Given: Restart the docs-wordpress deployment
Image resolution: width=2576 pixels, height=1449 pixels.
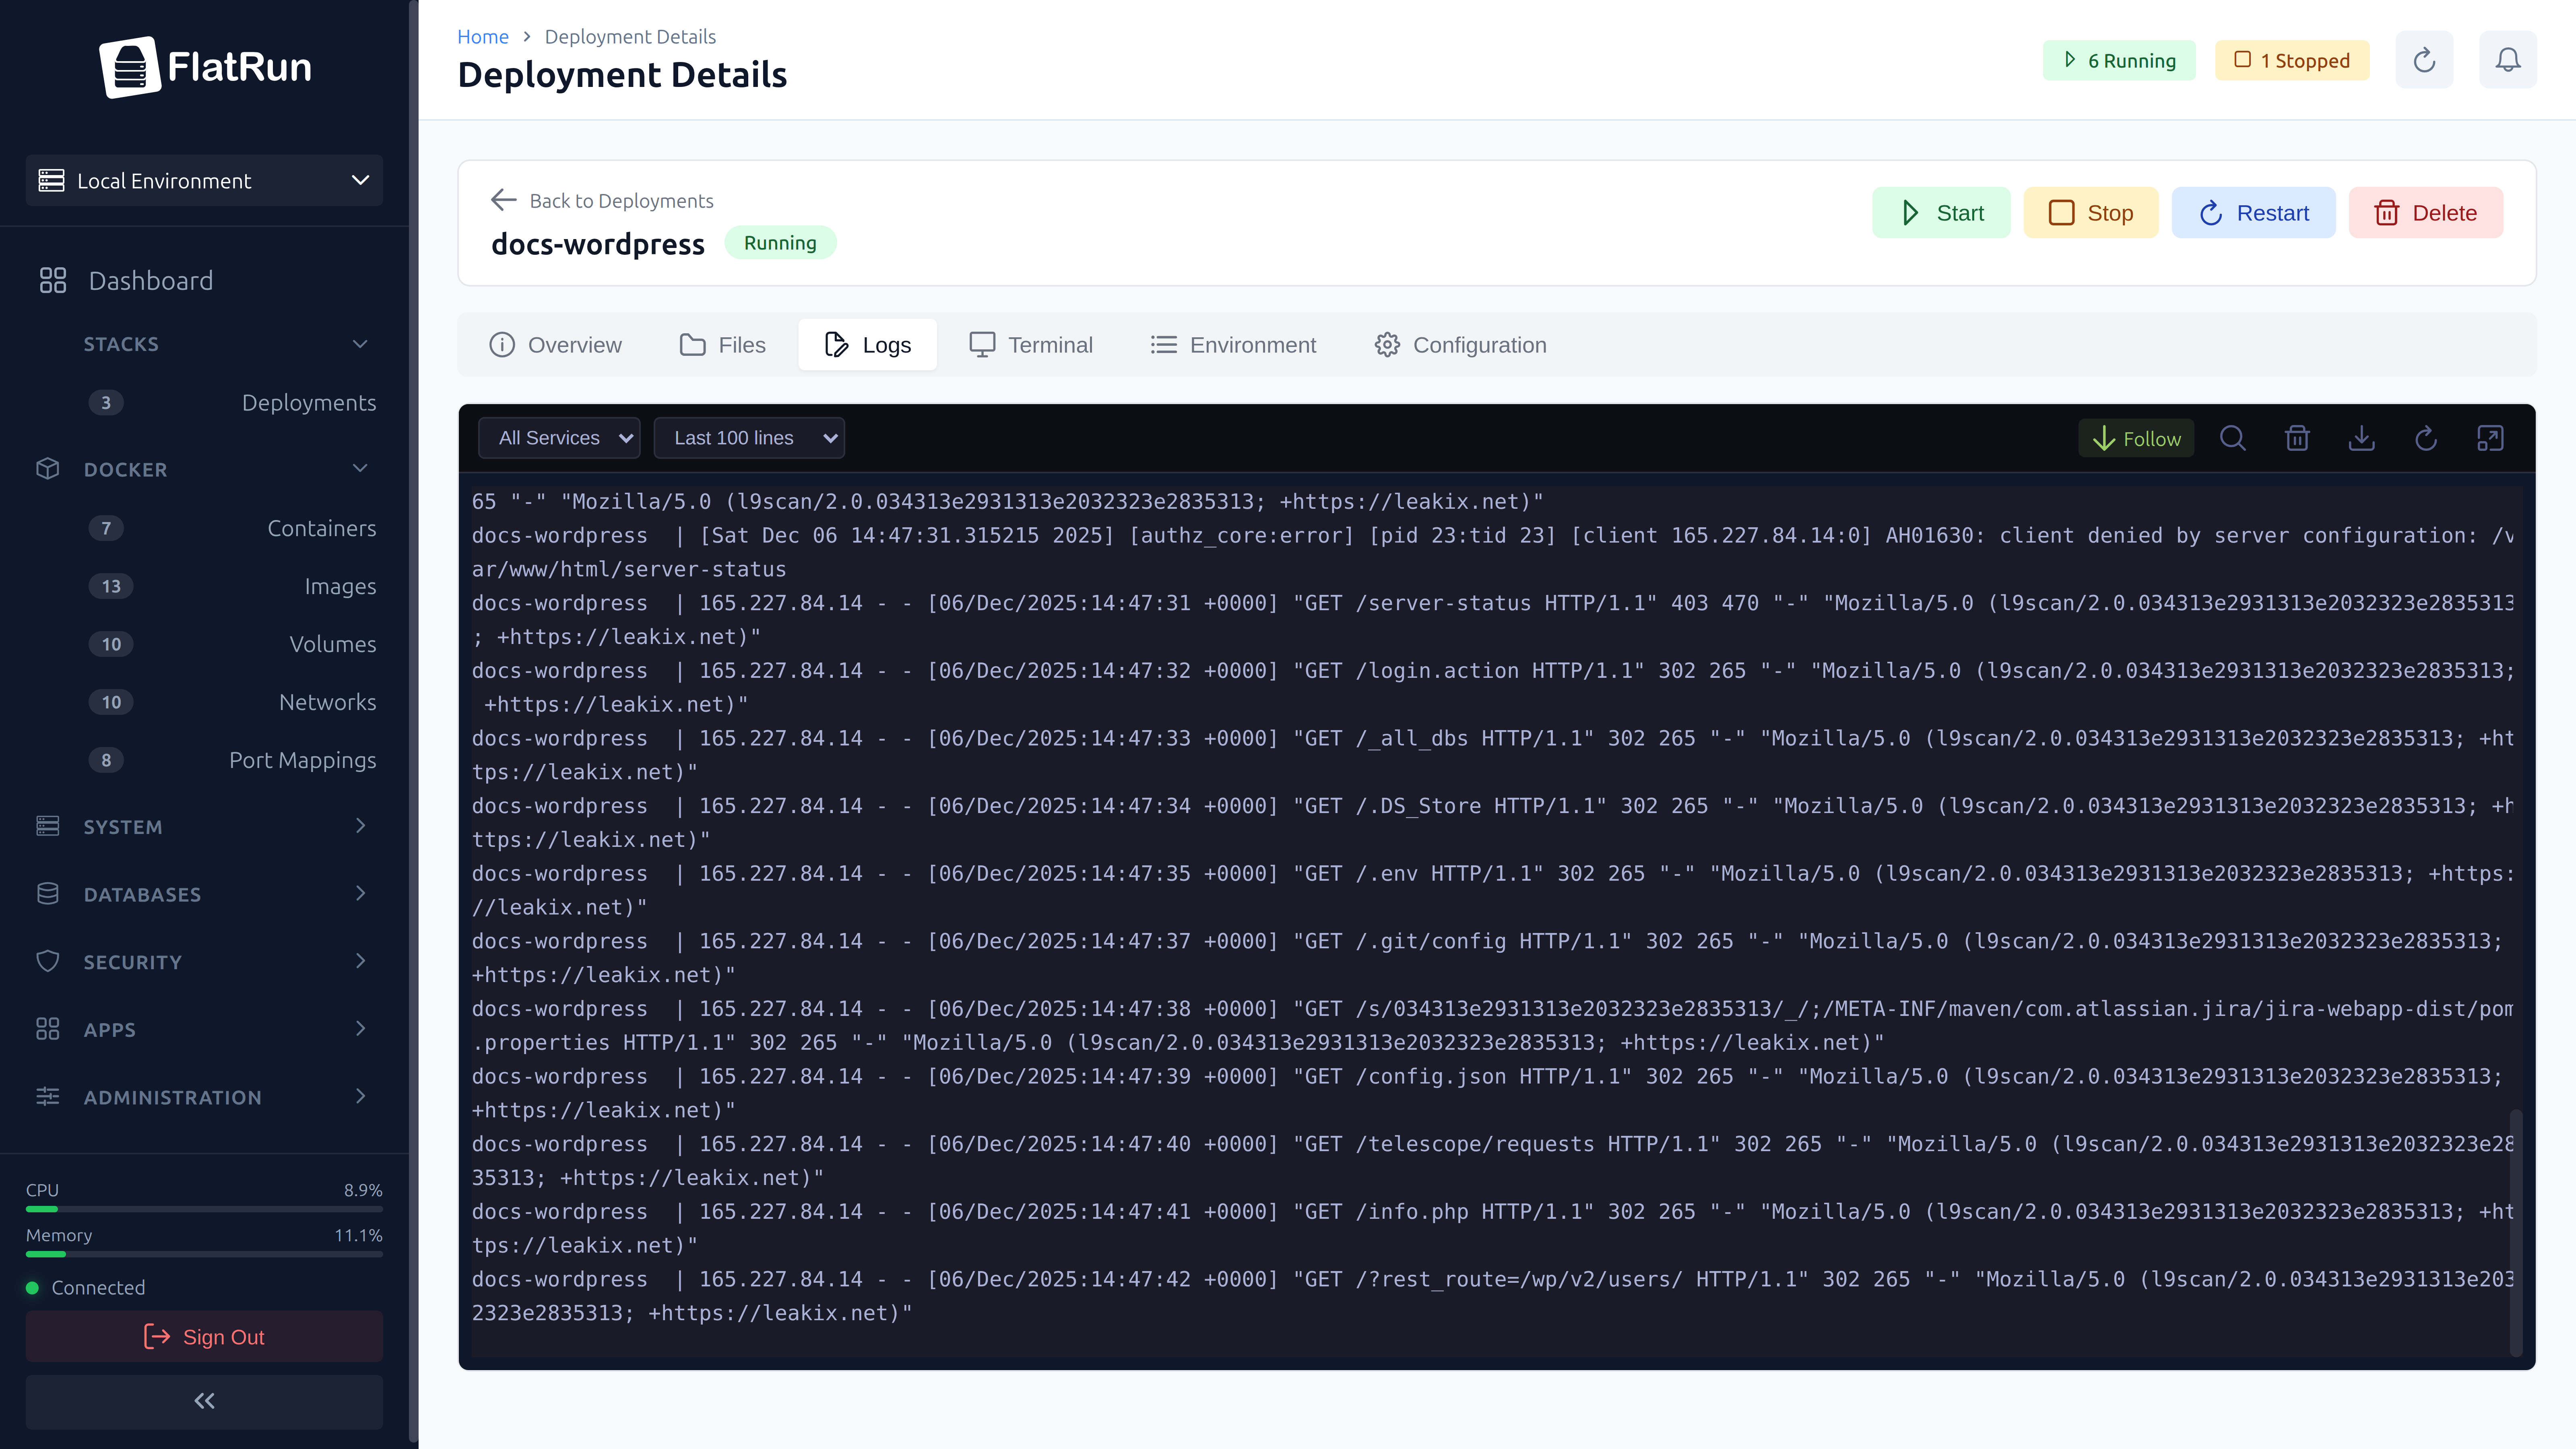Looking at the screenshot, I should click(x=2254, y=212).
